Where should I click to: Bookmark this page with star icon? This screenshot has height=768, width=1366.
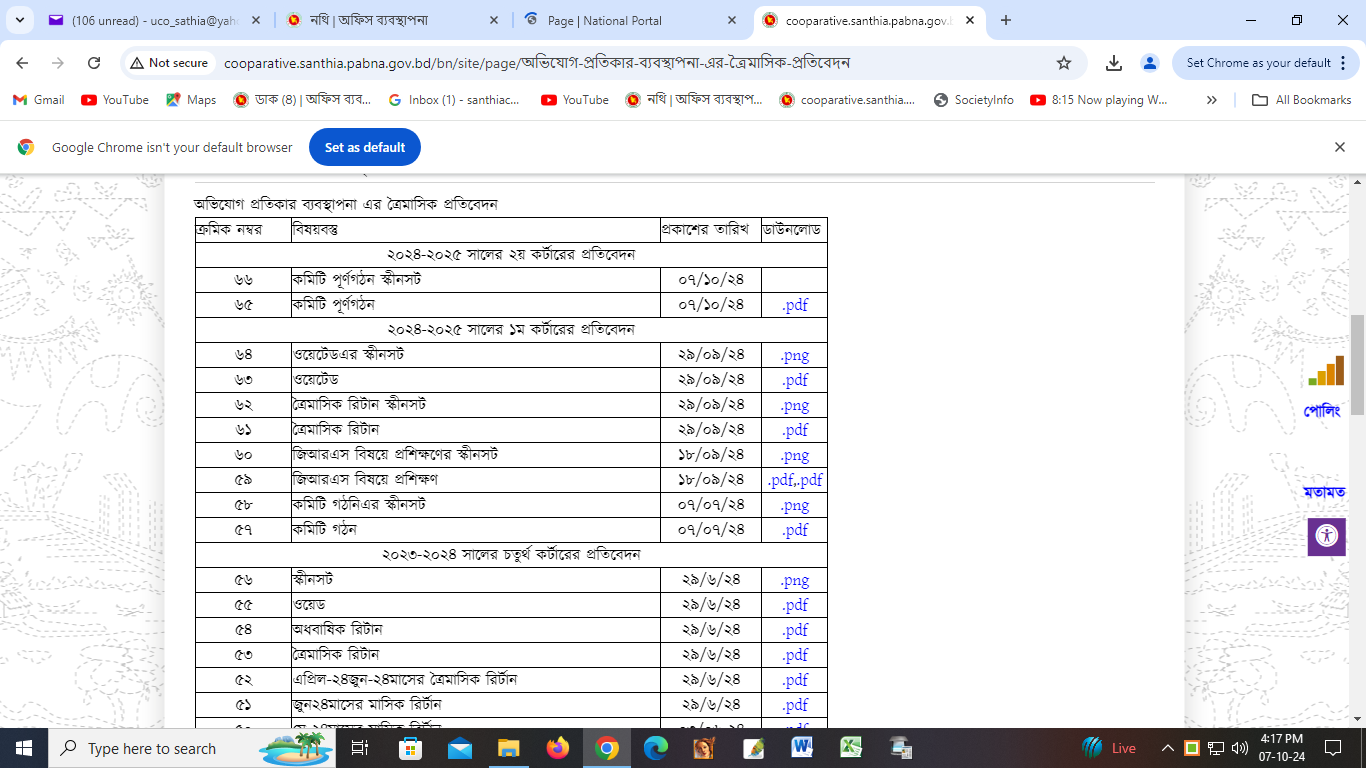[1064, 63]
